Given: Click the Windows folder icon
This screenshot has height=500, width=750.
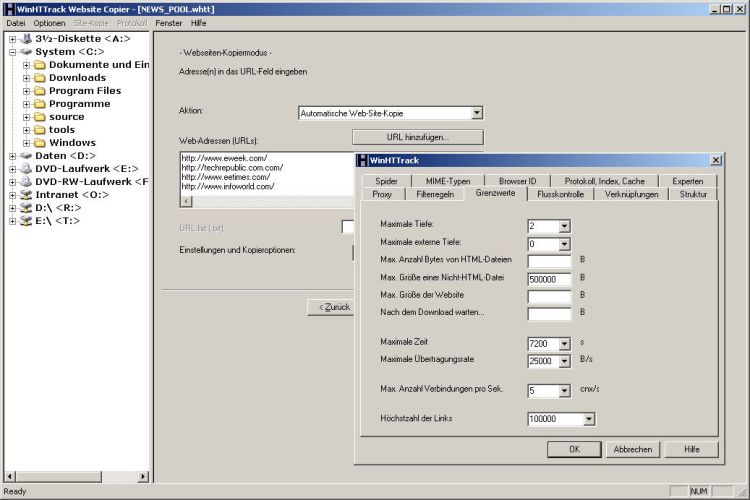Looking at the screenshot, I should coord(40,143).
